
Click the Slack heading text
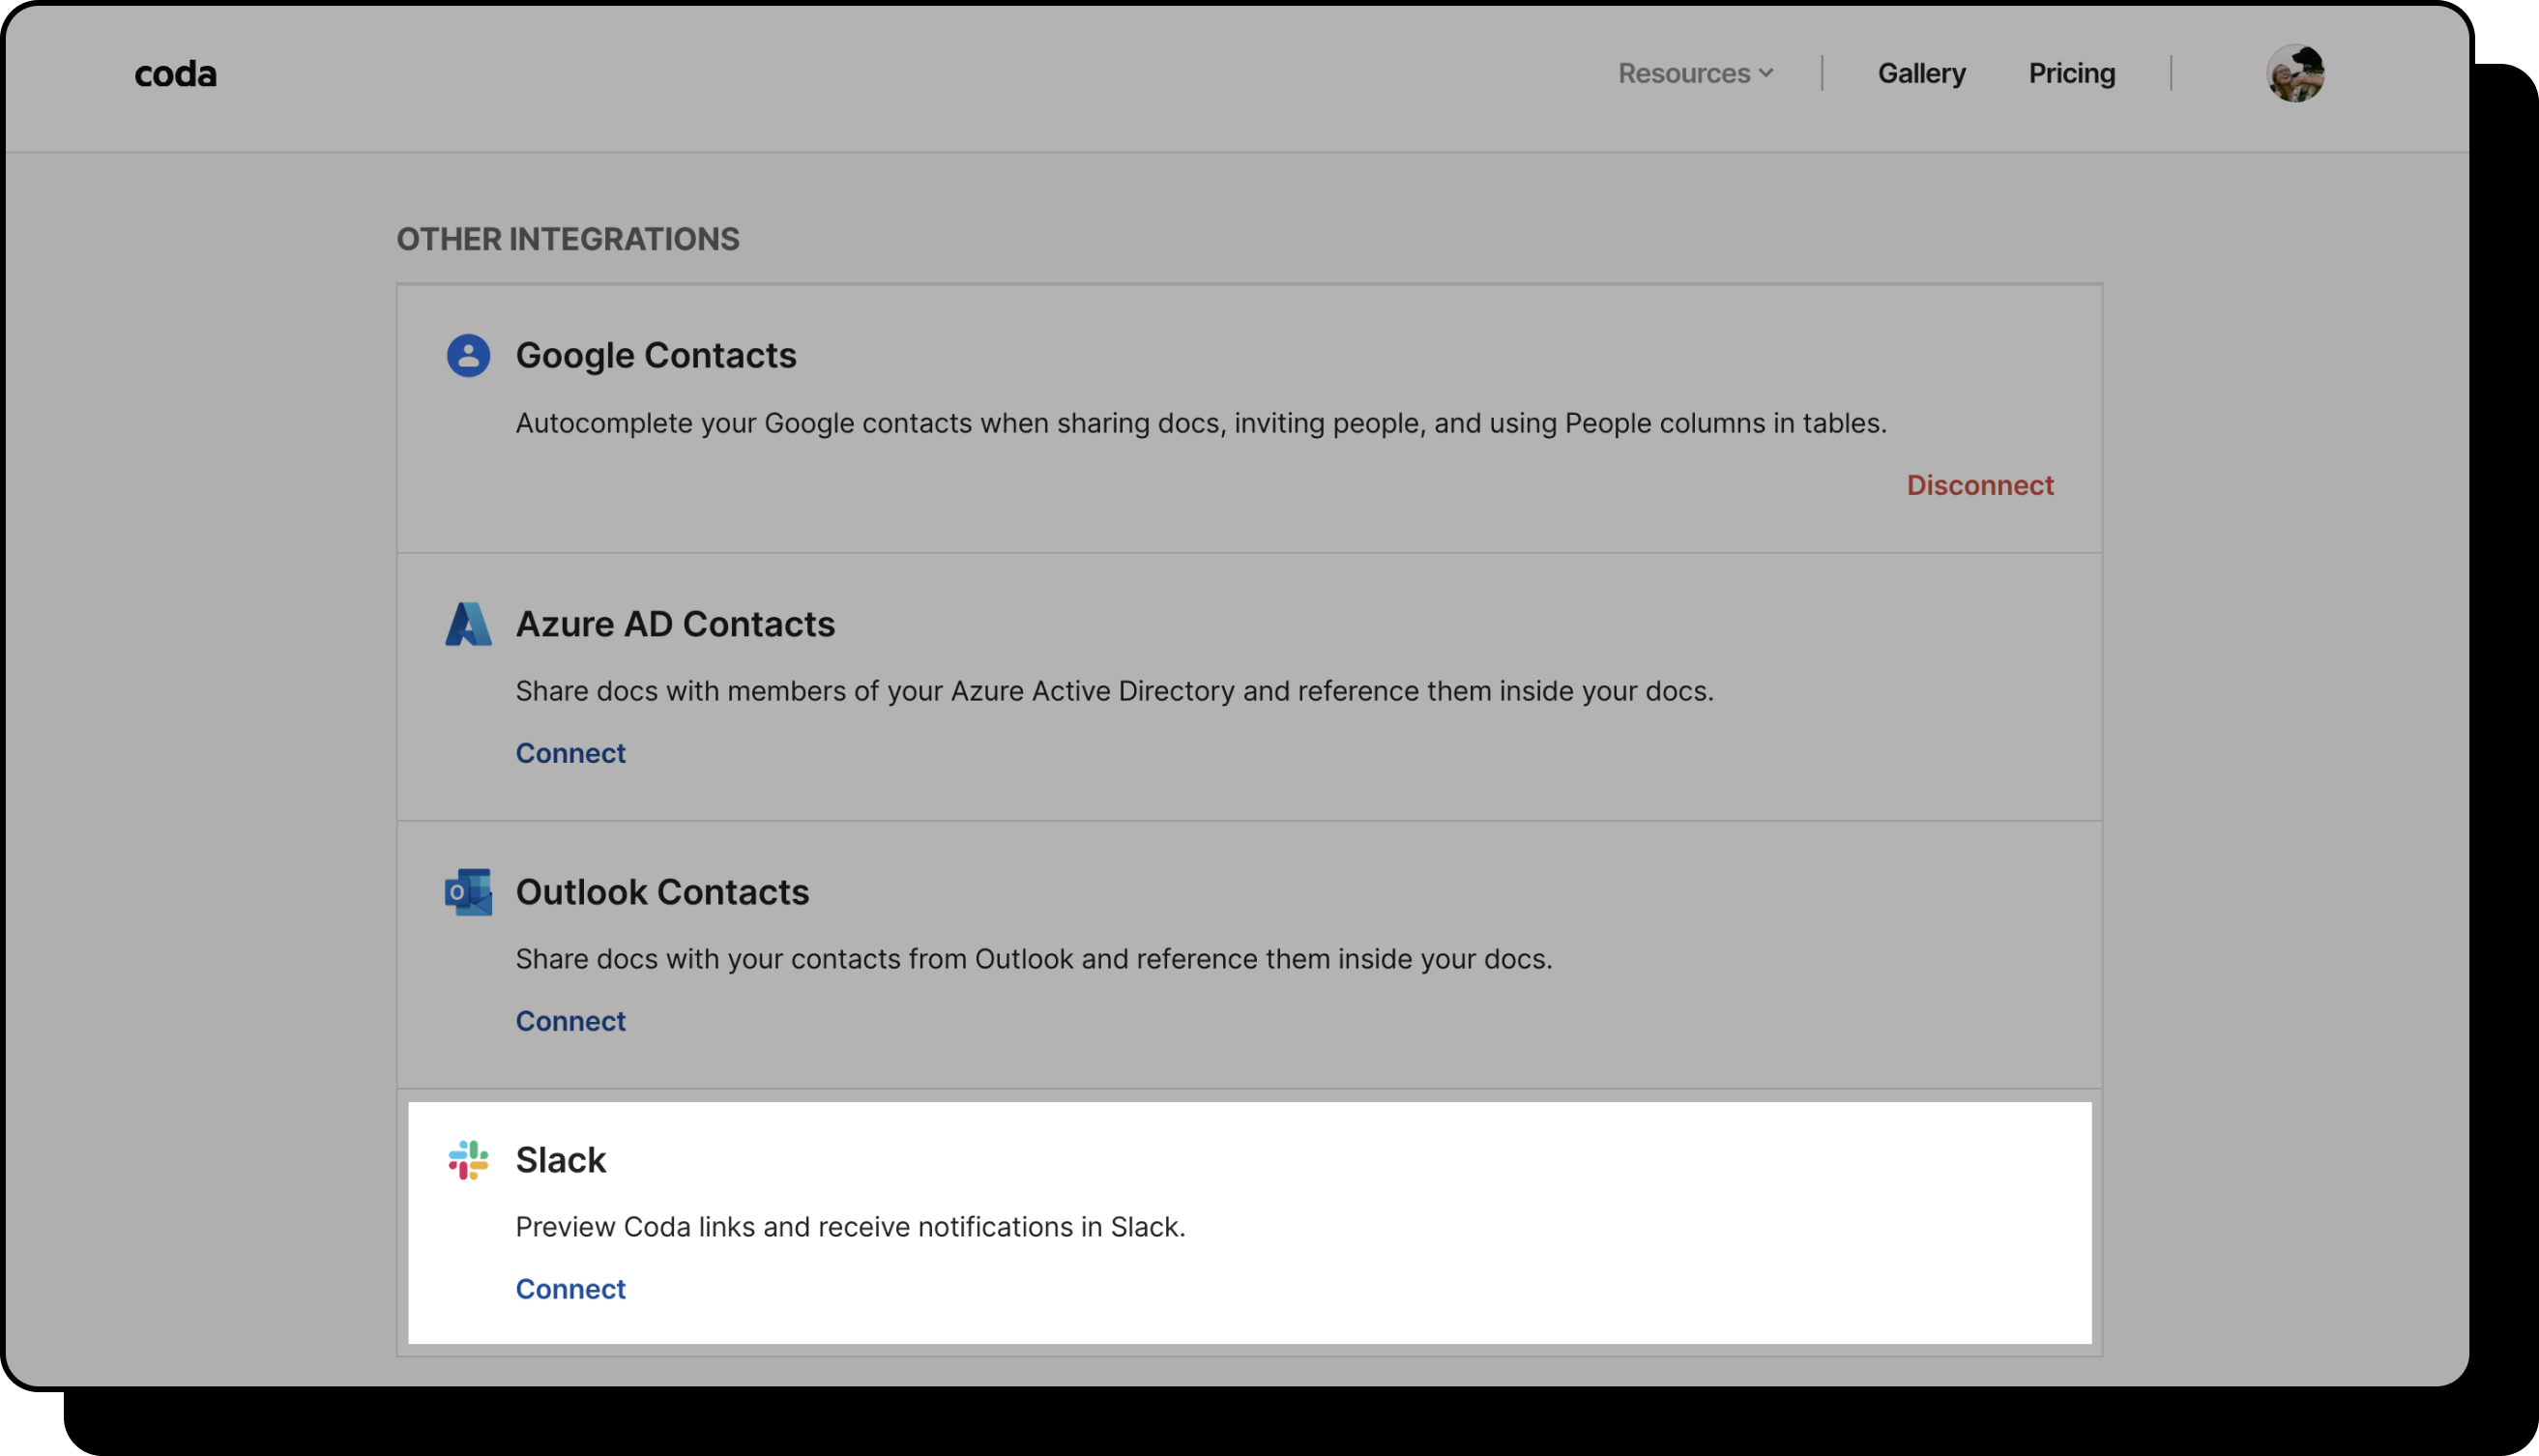[560, 1160]
